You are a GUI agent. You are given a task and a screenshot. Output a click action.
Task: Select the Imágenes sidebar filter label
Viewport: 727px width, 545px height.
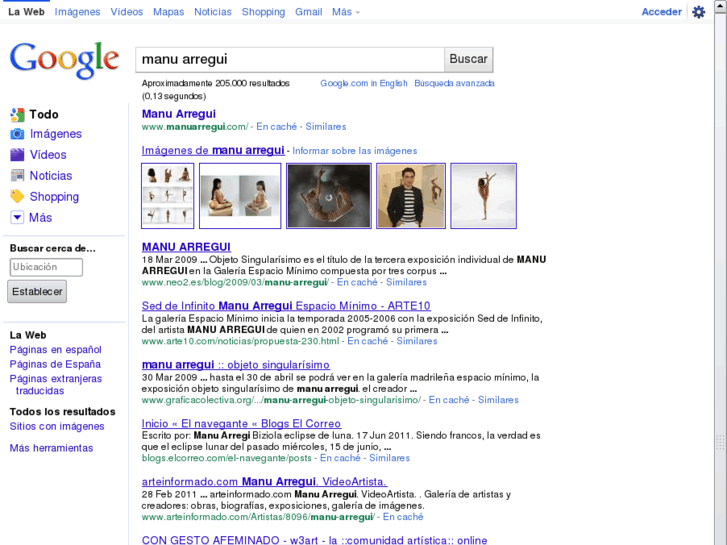coord(56,134)
